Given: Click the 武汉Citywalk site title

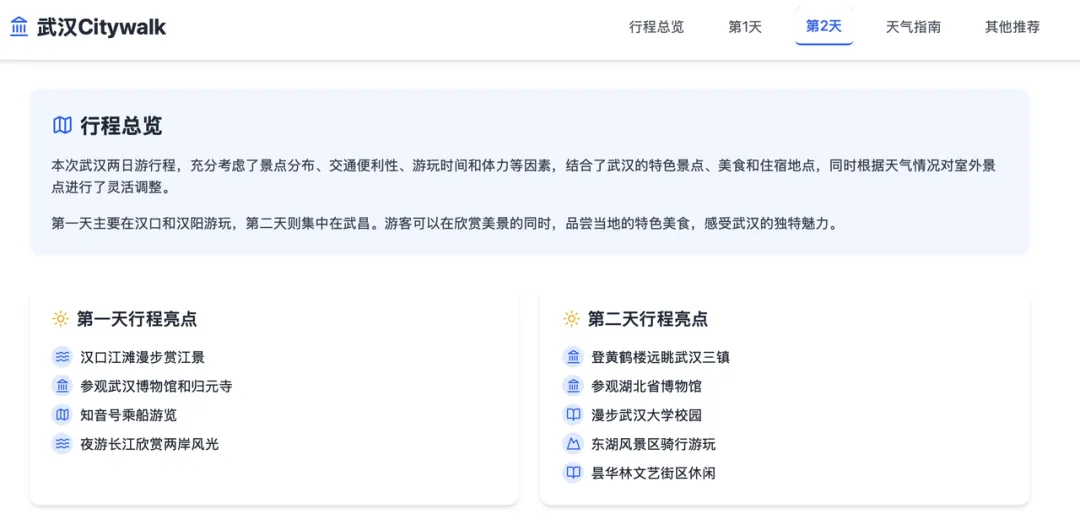Looking at the screenshot, I should [101, 28].
